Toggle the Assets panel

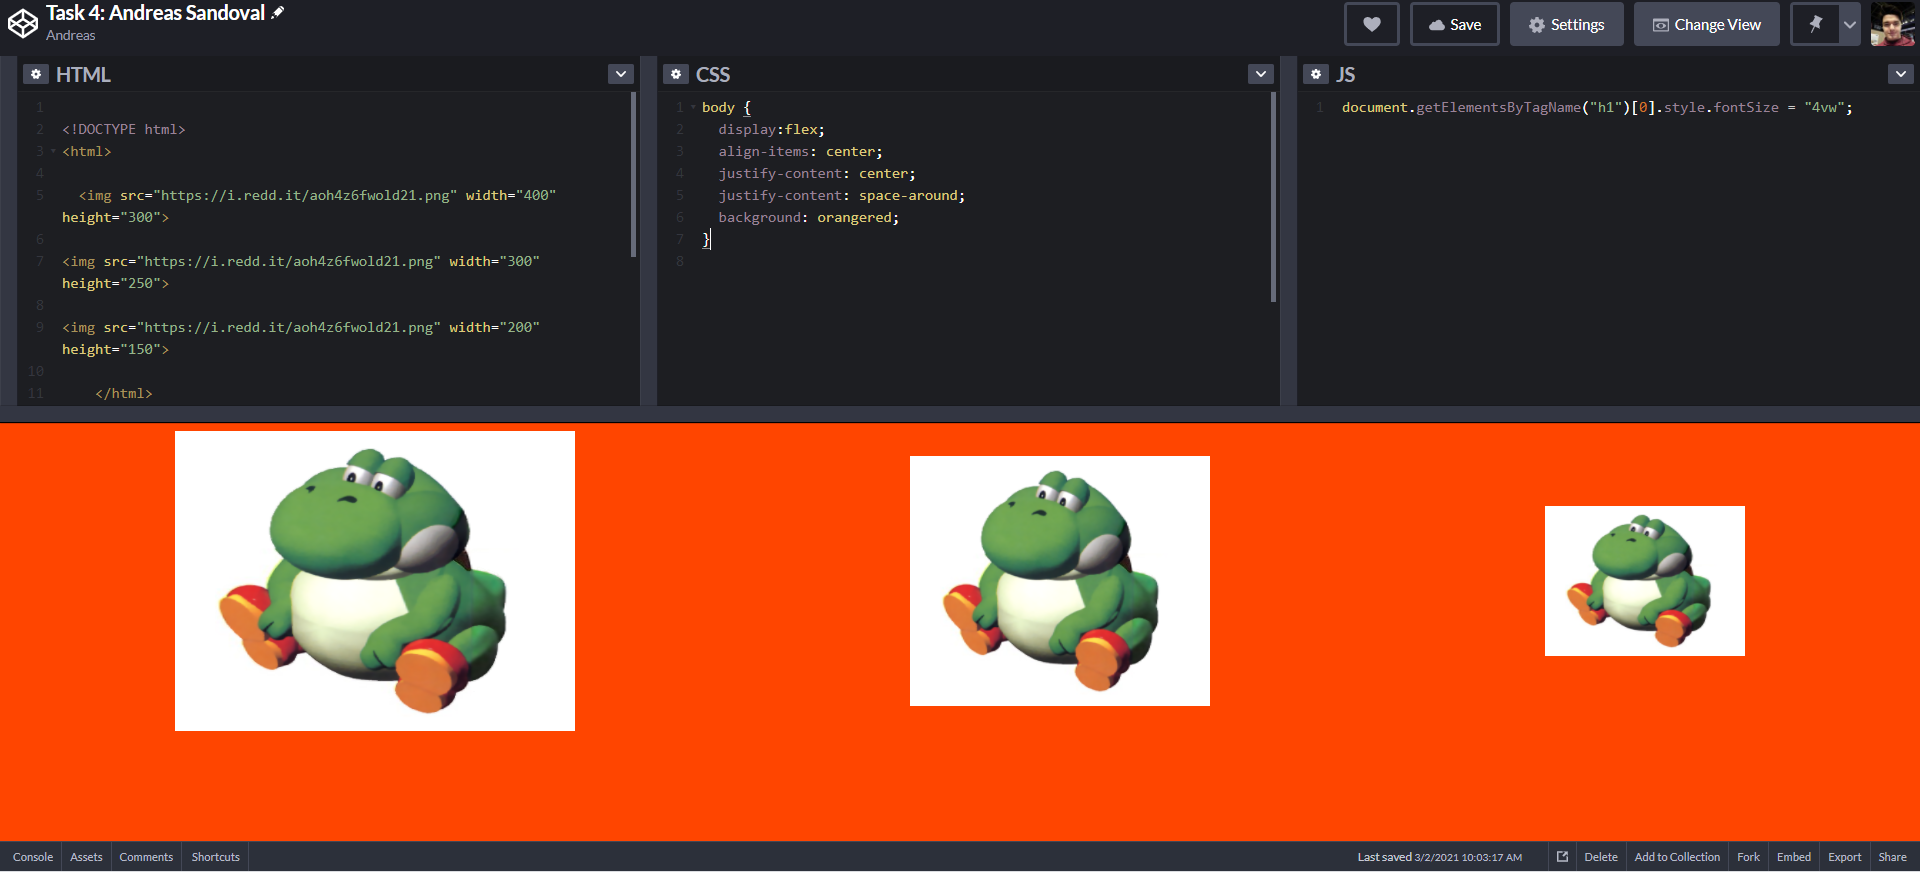pyautogui.click(x=86, y=857)
